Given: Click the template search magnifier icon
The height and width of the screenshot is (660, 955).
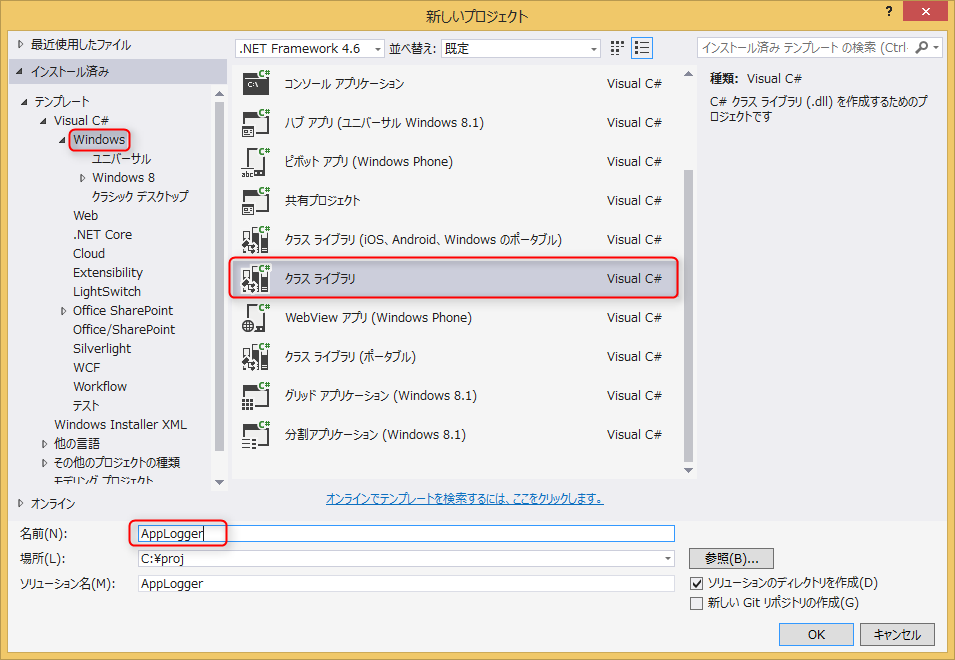Looking at the screenshot, I should (x=922, y=47).
